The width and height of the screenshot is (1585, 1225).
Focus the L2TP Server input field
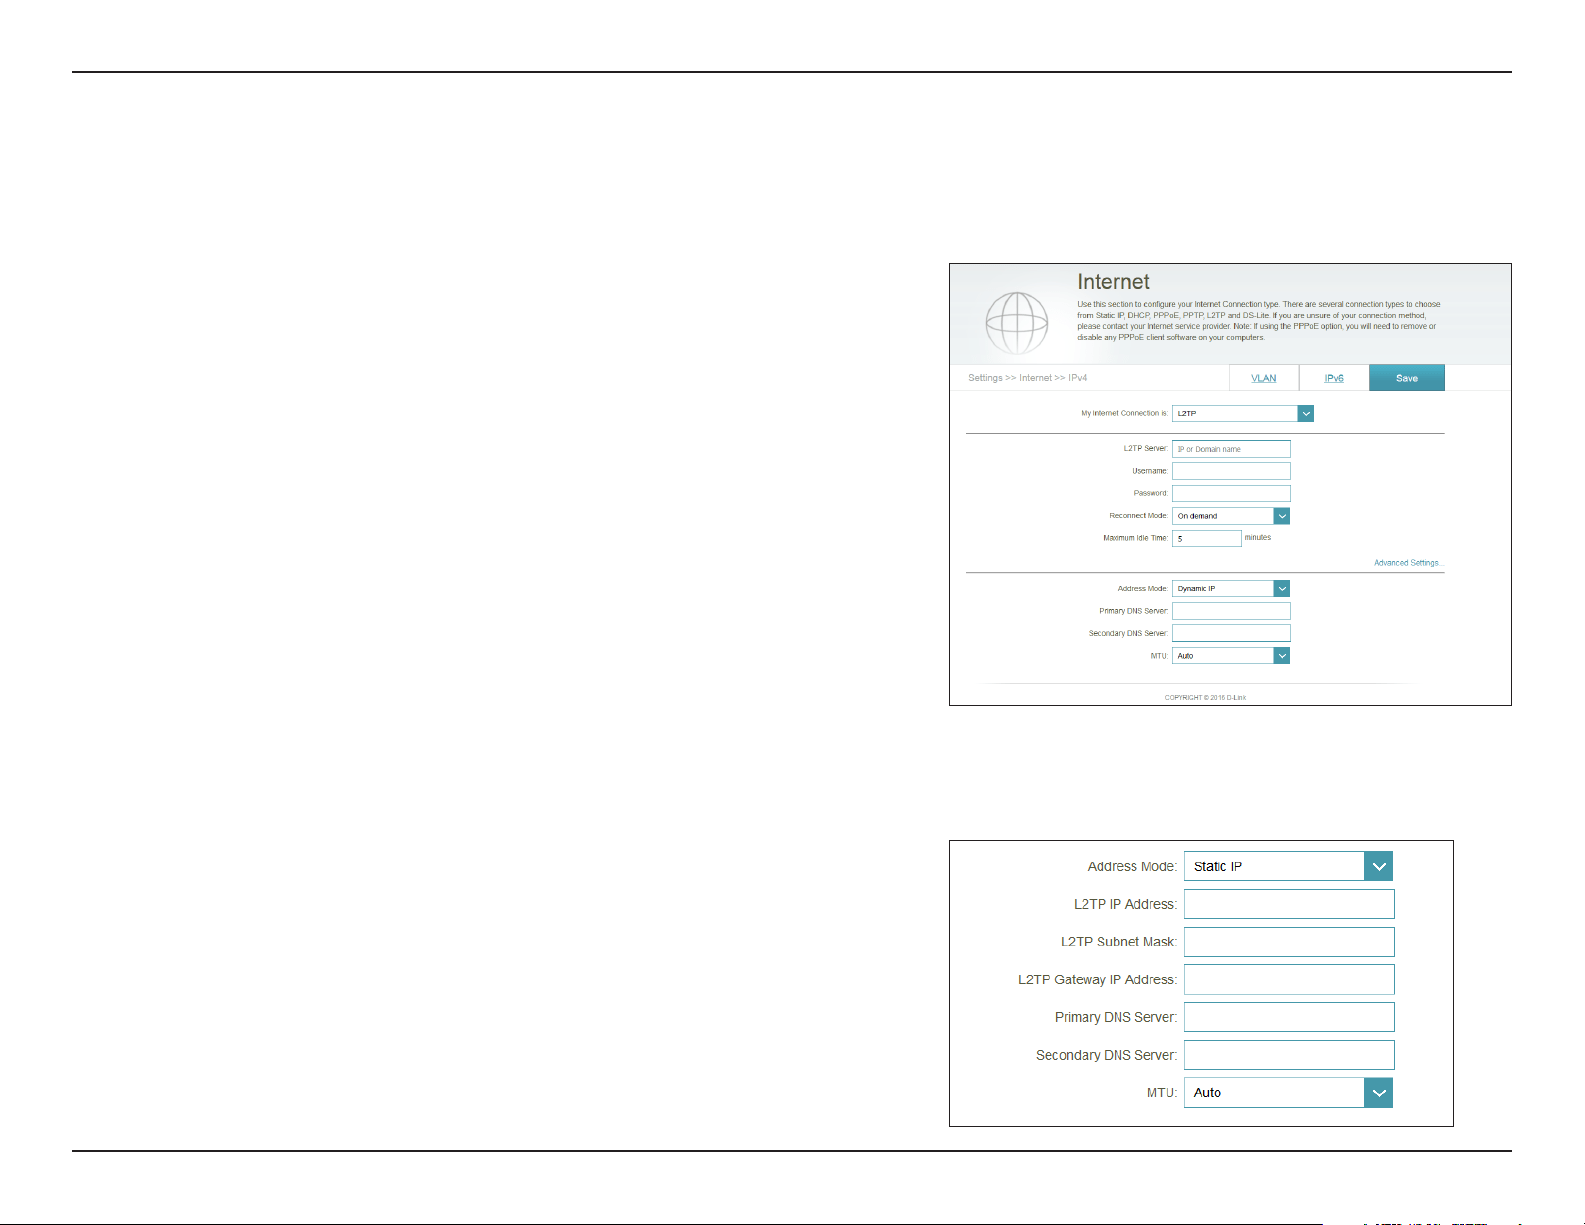coord(1231,449)
